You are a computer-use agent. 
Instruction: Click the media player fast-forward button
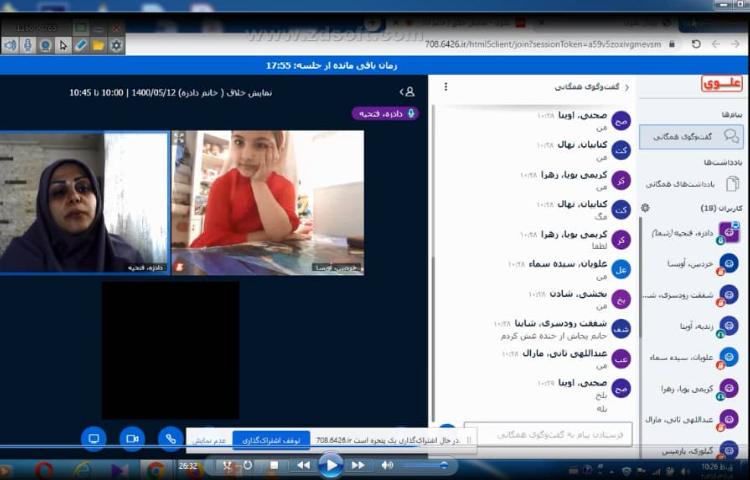(358, 465)
